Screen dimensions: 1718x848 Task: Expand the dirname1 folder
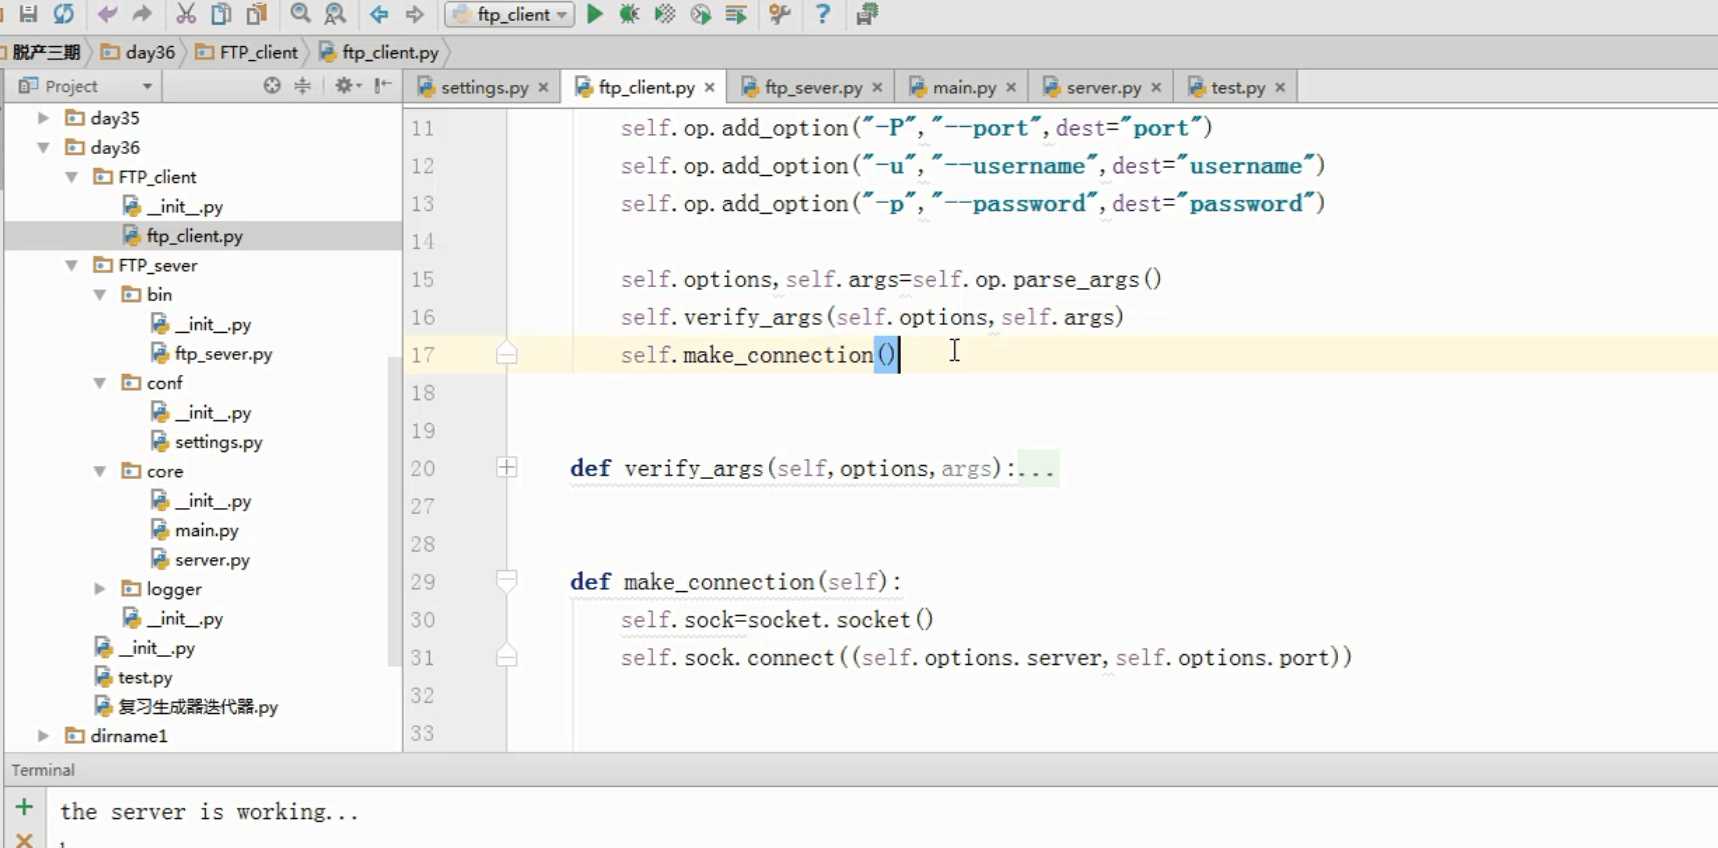(43, 736)
